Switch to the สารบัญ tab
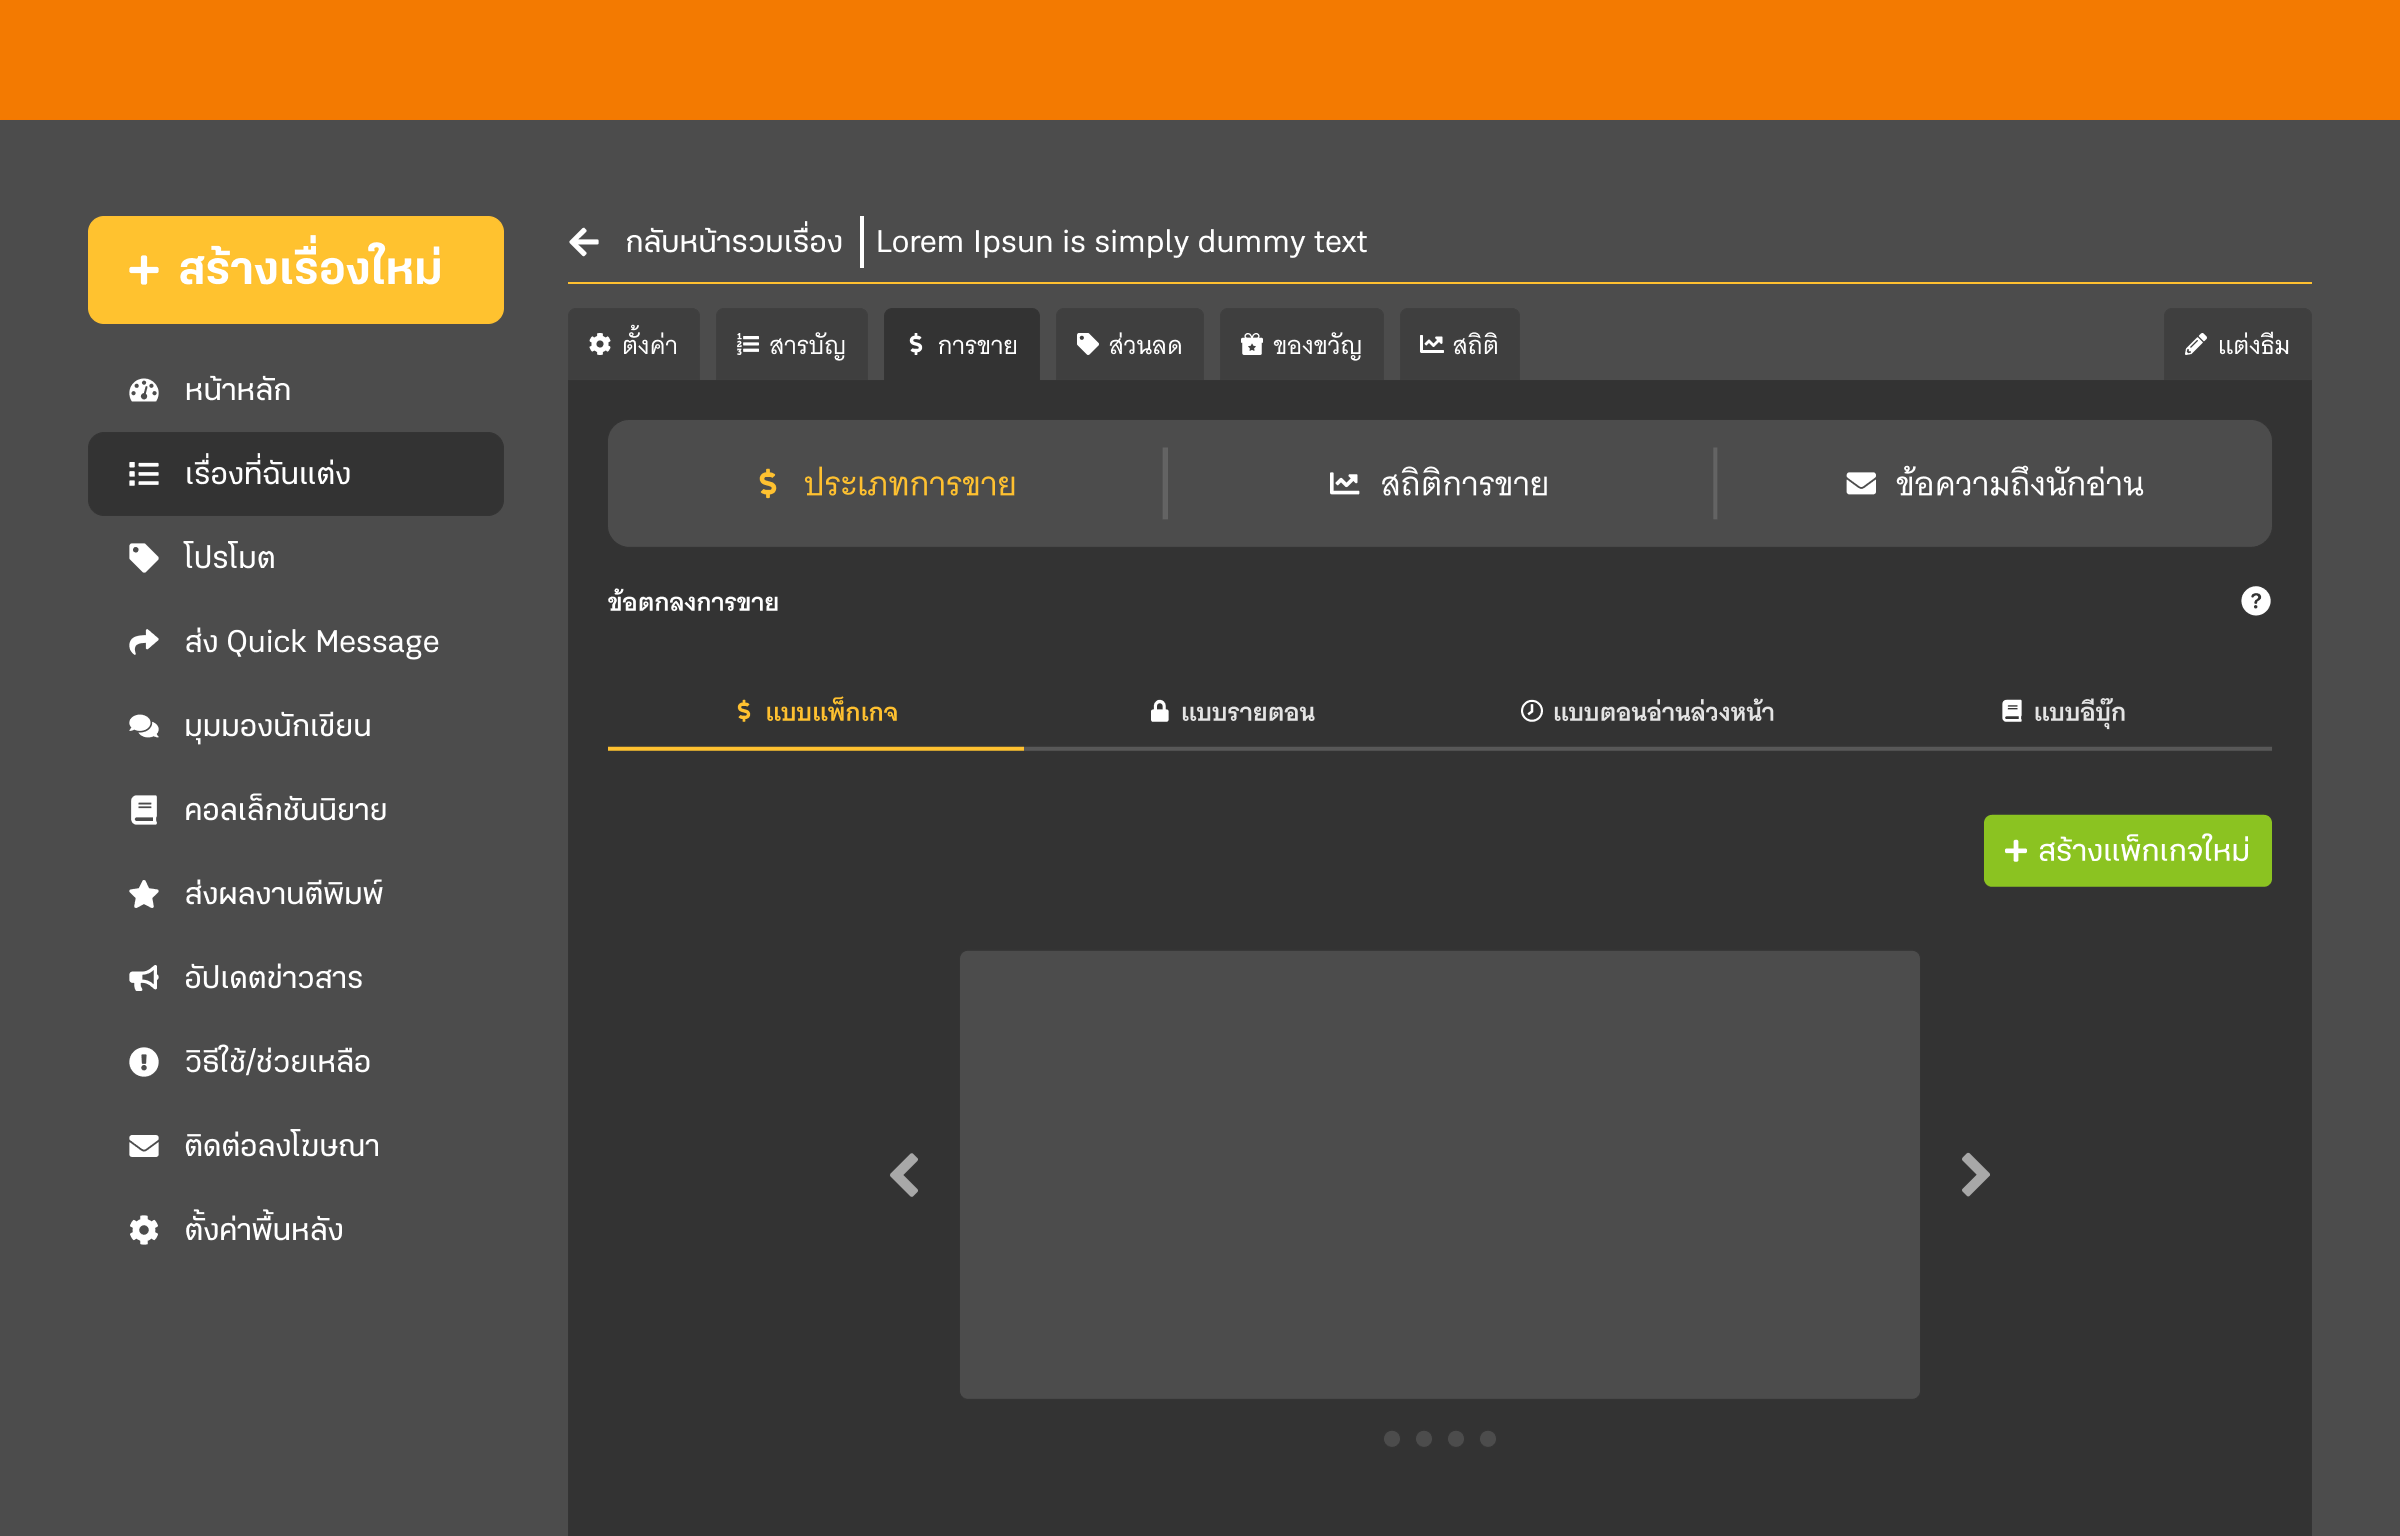The height and width of the screenshot is (1536, 2400). tap(791, 344)
